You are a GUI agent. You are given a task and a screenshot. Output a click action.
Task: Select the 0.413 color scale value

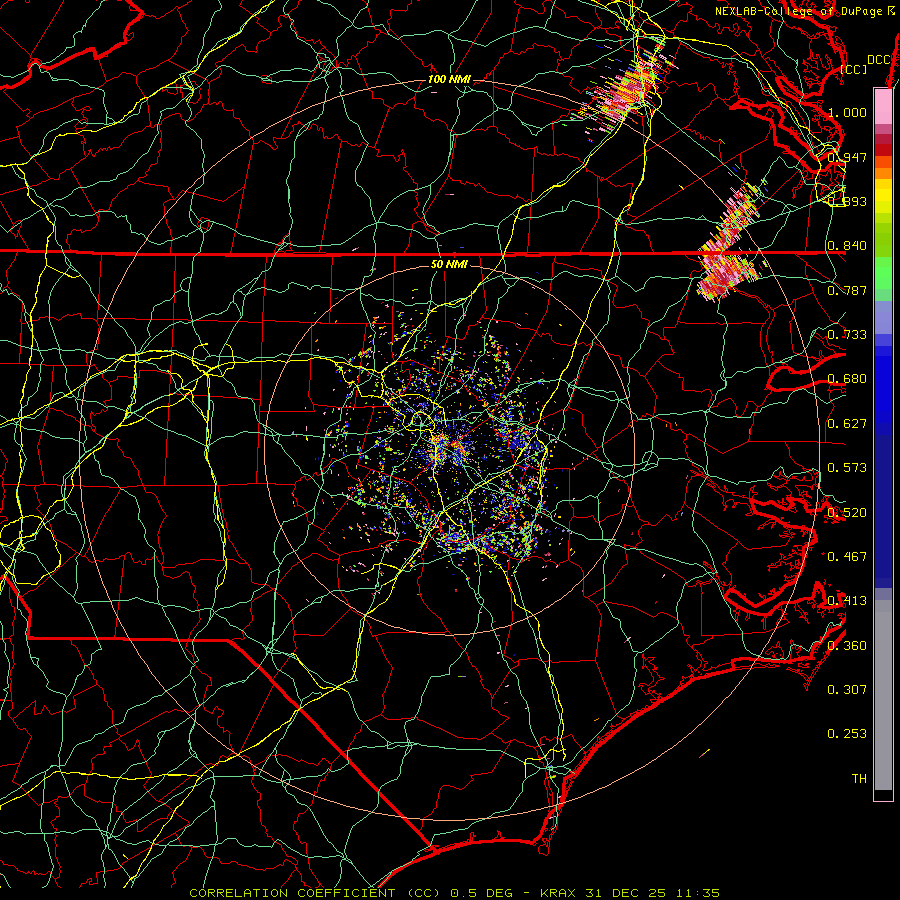847,601
